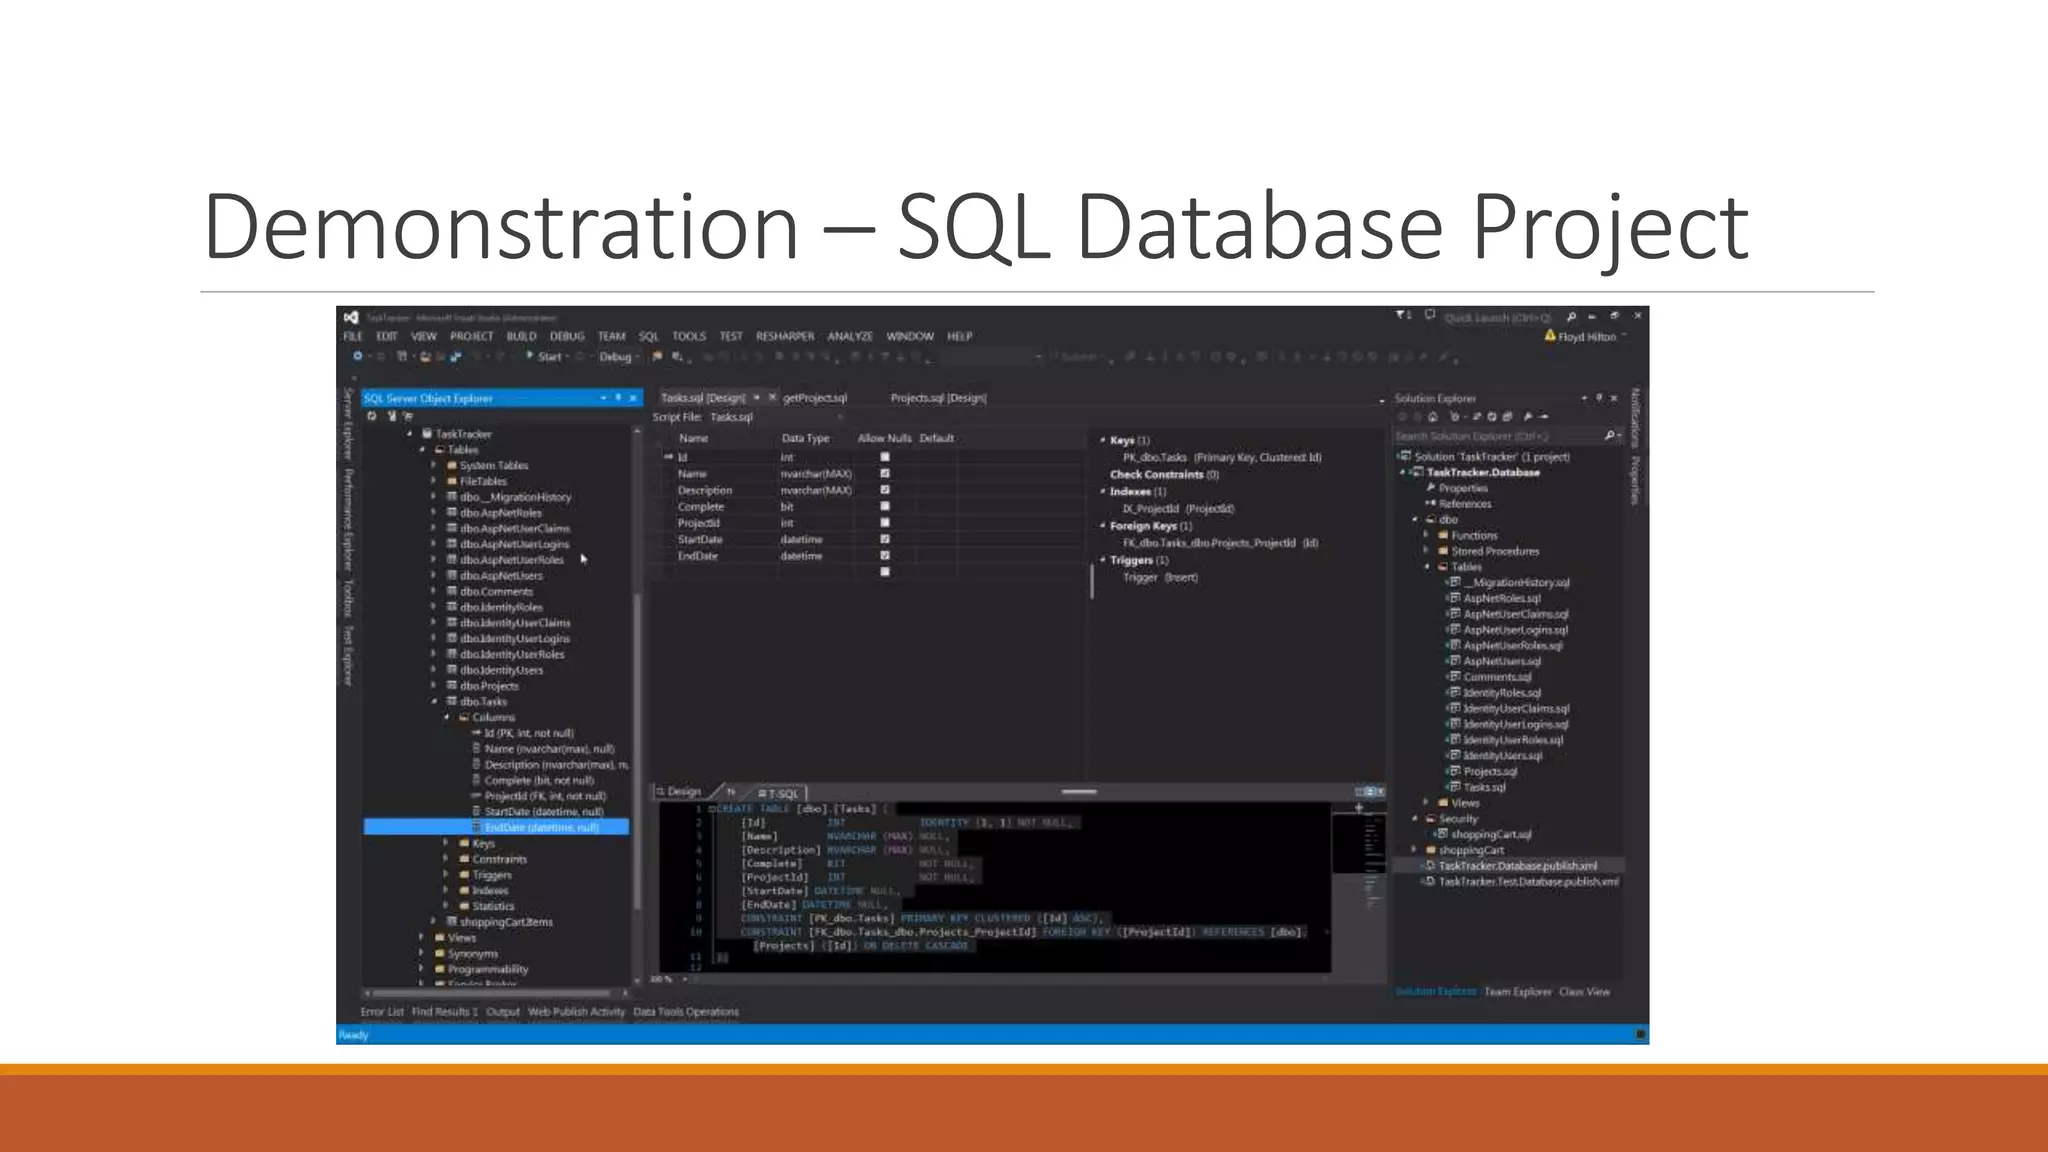2048x1152 pixels.
Task: Expand the Views folder in Object Explorer
Action: (421, 938)
